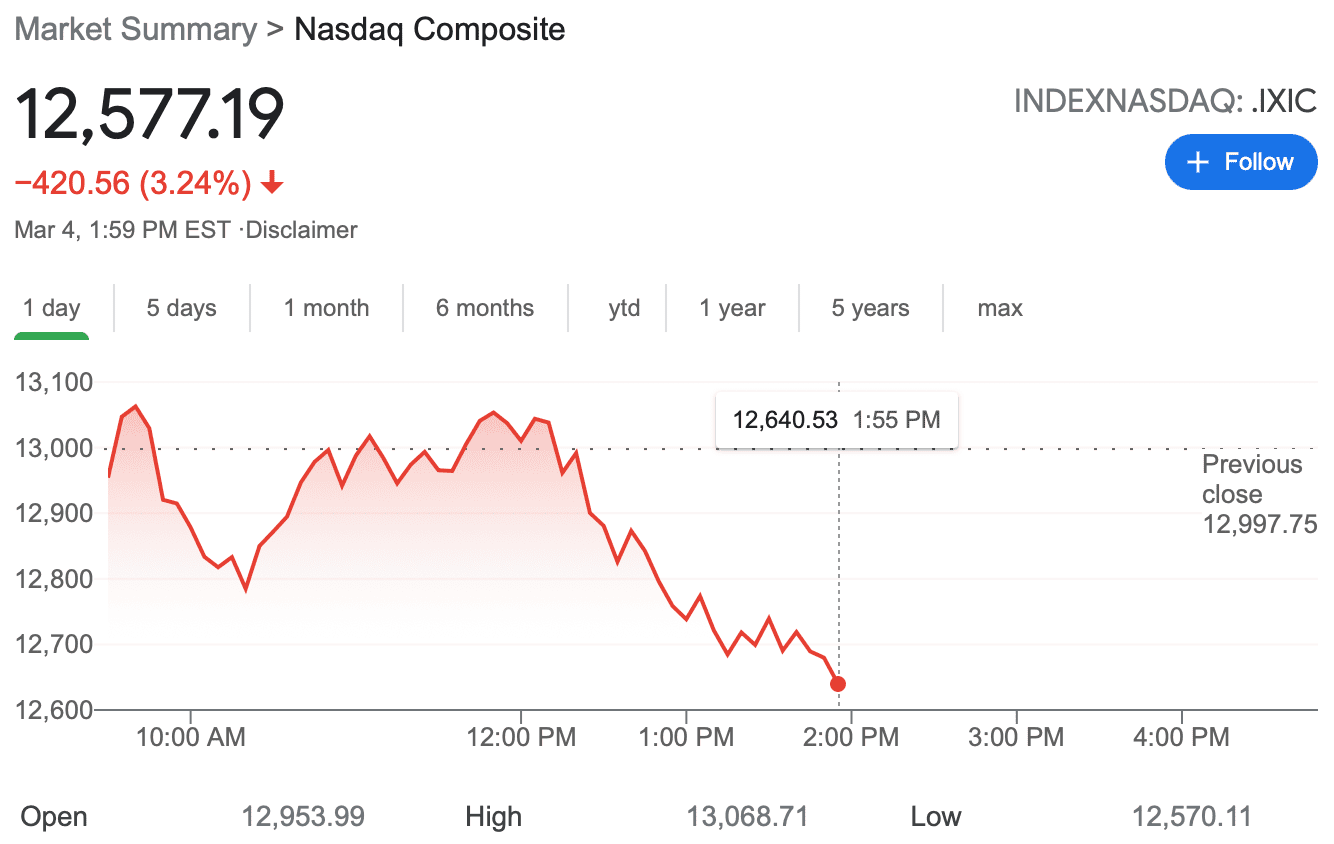The height and width of the screenshot is (844, 1334).
Task: Click the red data point marker on chart
Action: tap(838, 683)
